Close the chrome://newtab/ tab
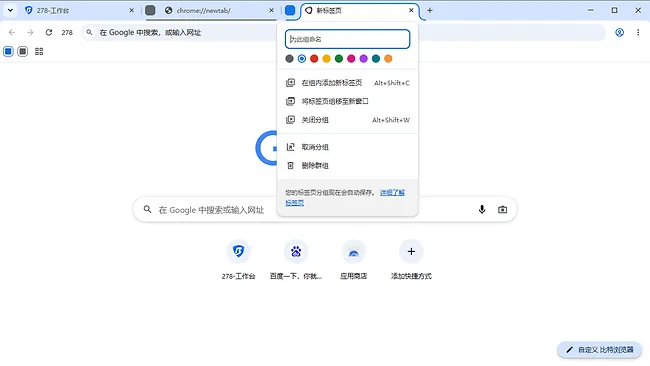This screenshot has height=366, width=650. [272, 10]
